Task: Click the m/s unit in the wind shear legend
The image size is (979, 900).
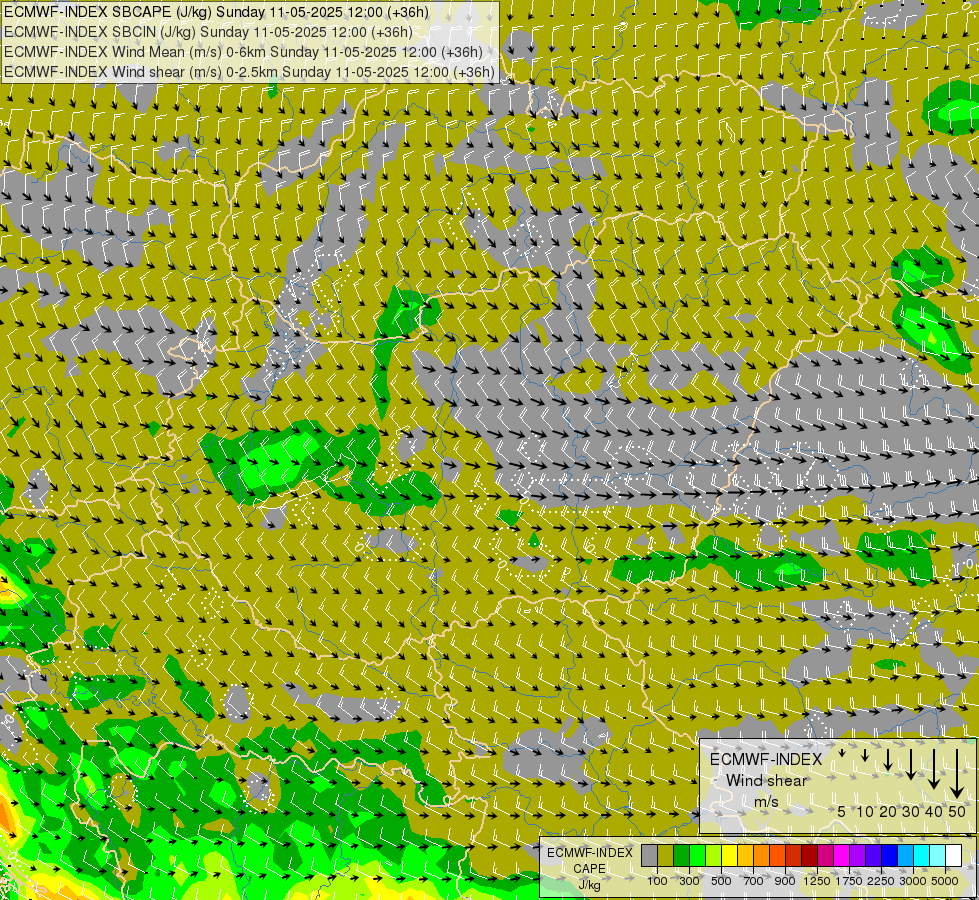Action: tap(766, 801)
